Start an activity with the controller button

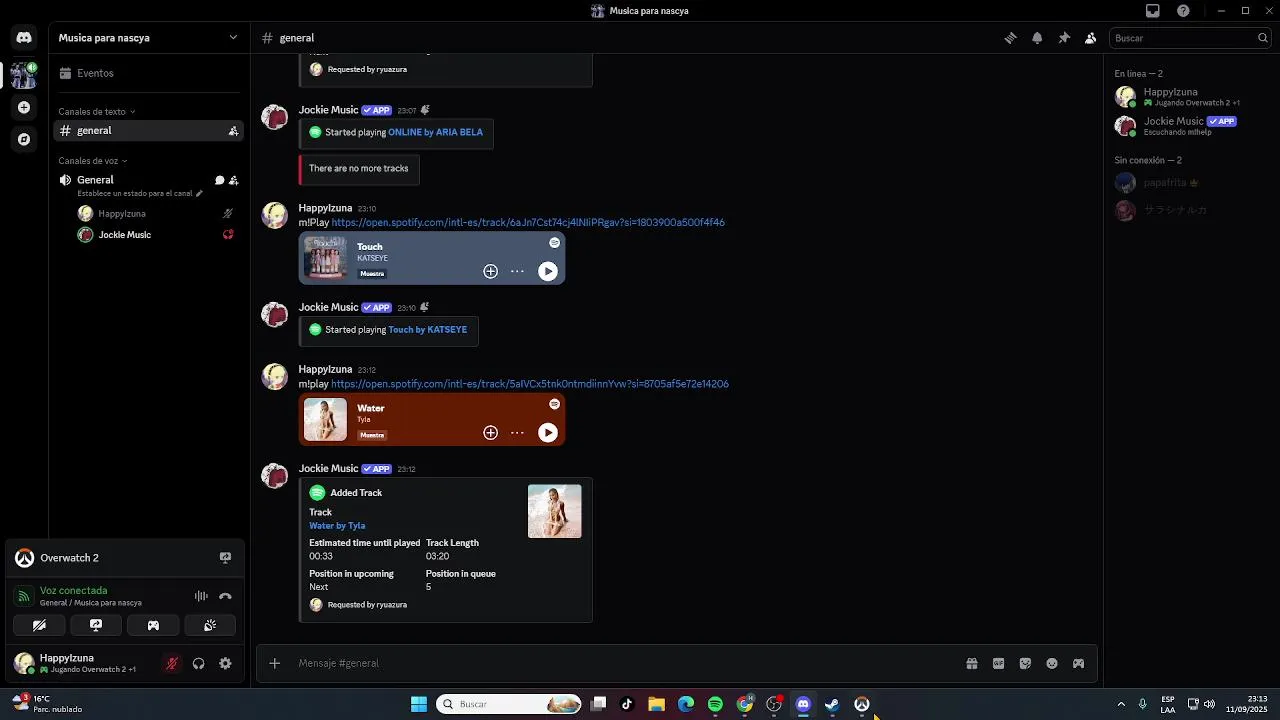point(153,625)
